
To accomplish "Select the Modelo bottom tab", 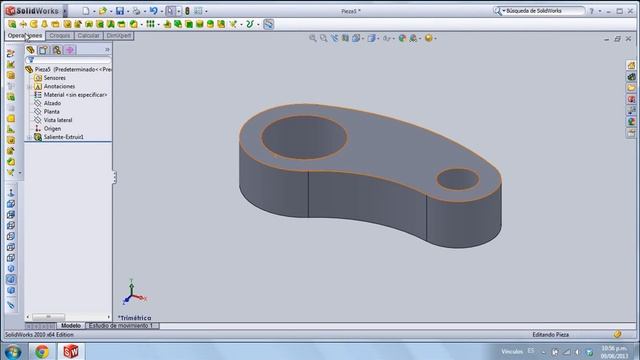I will pyautogui.click(x=71, y=326).
